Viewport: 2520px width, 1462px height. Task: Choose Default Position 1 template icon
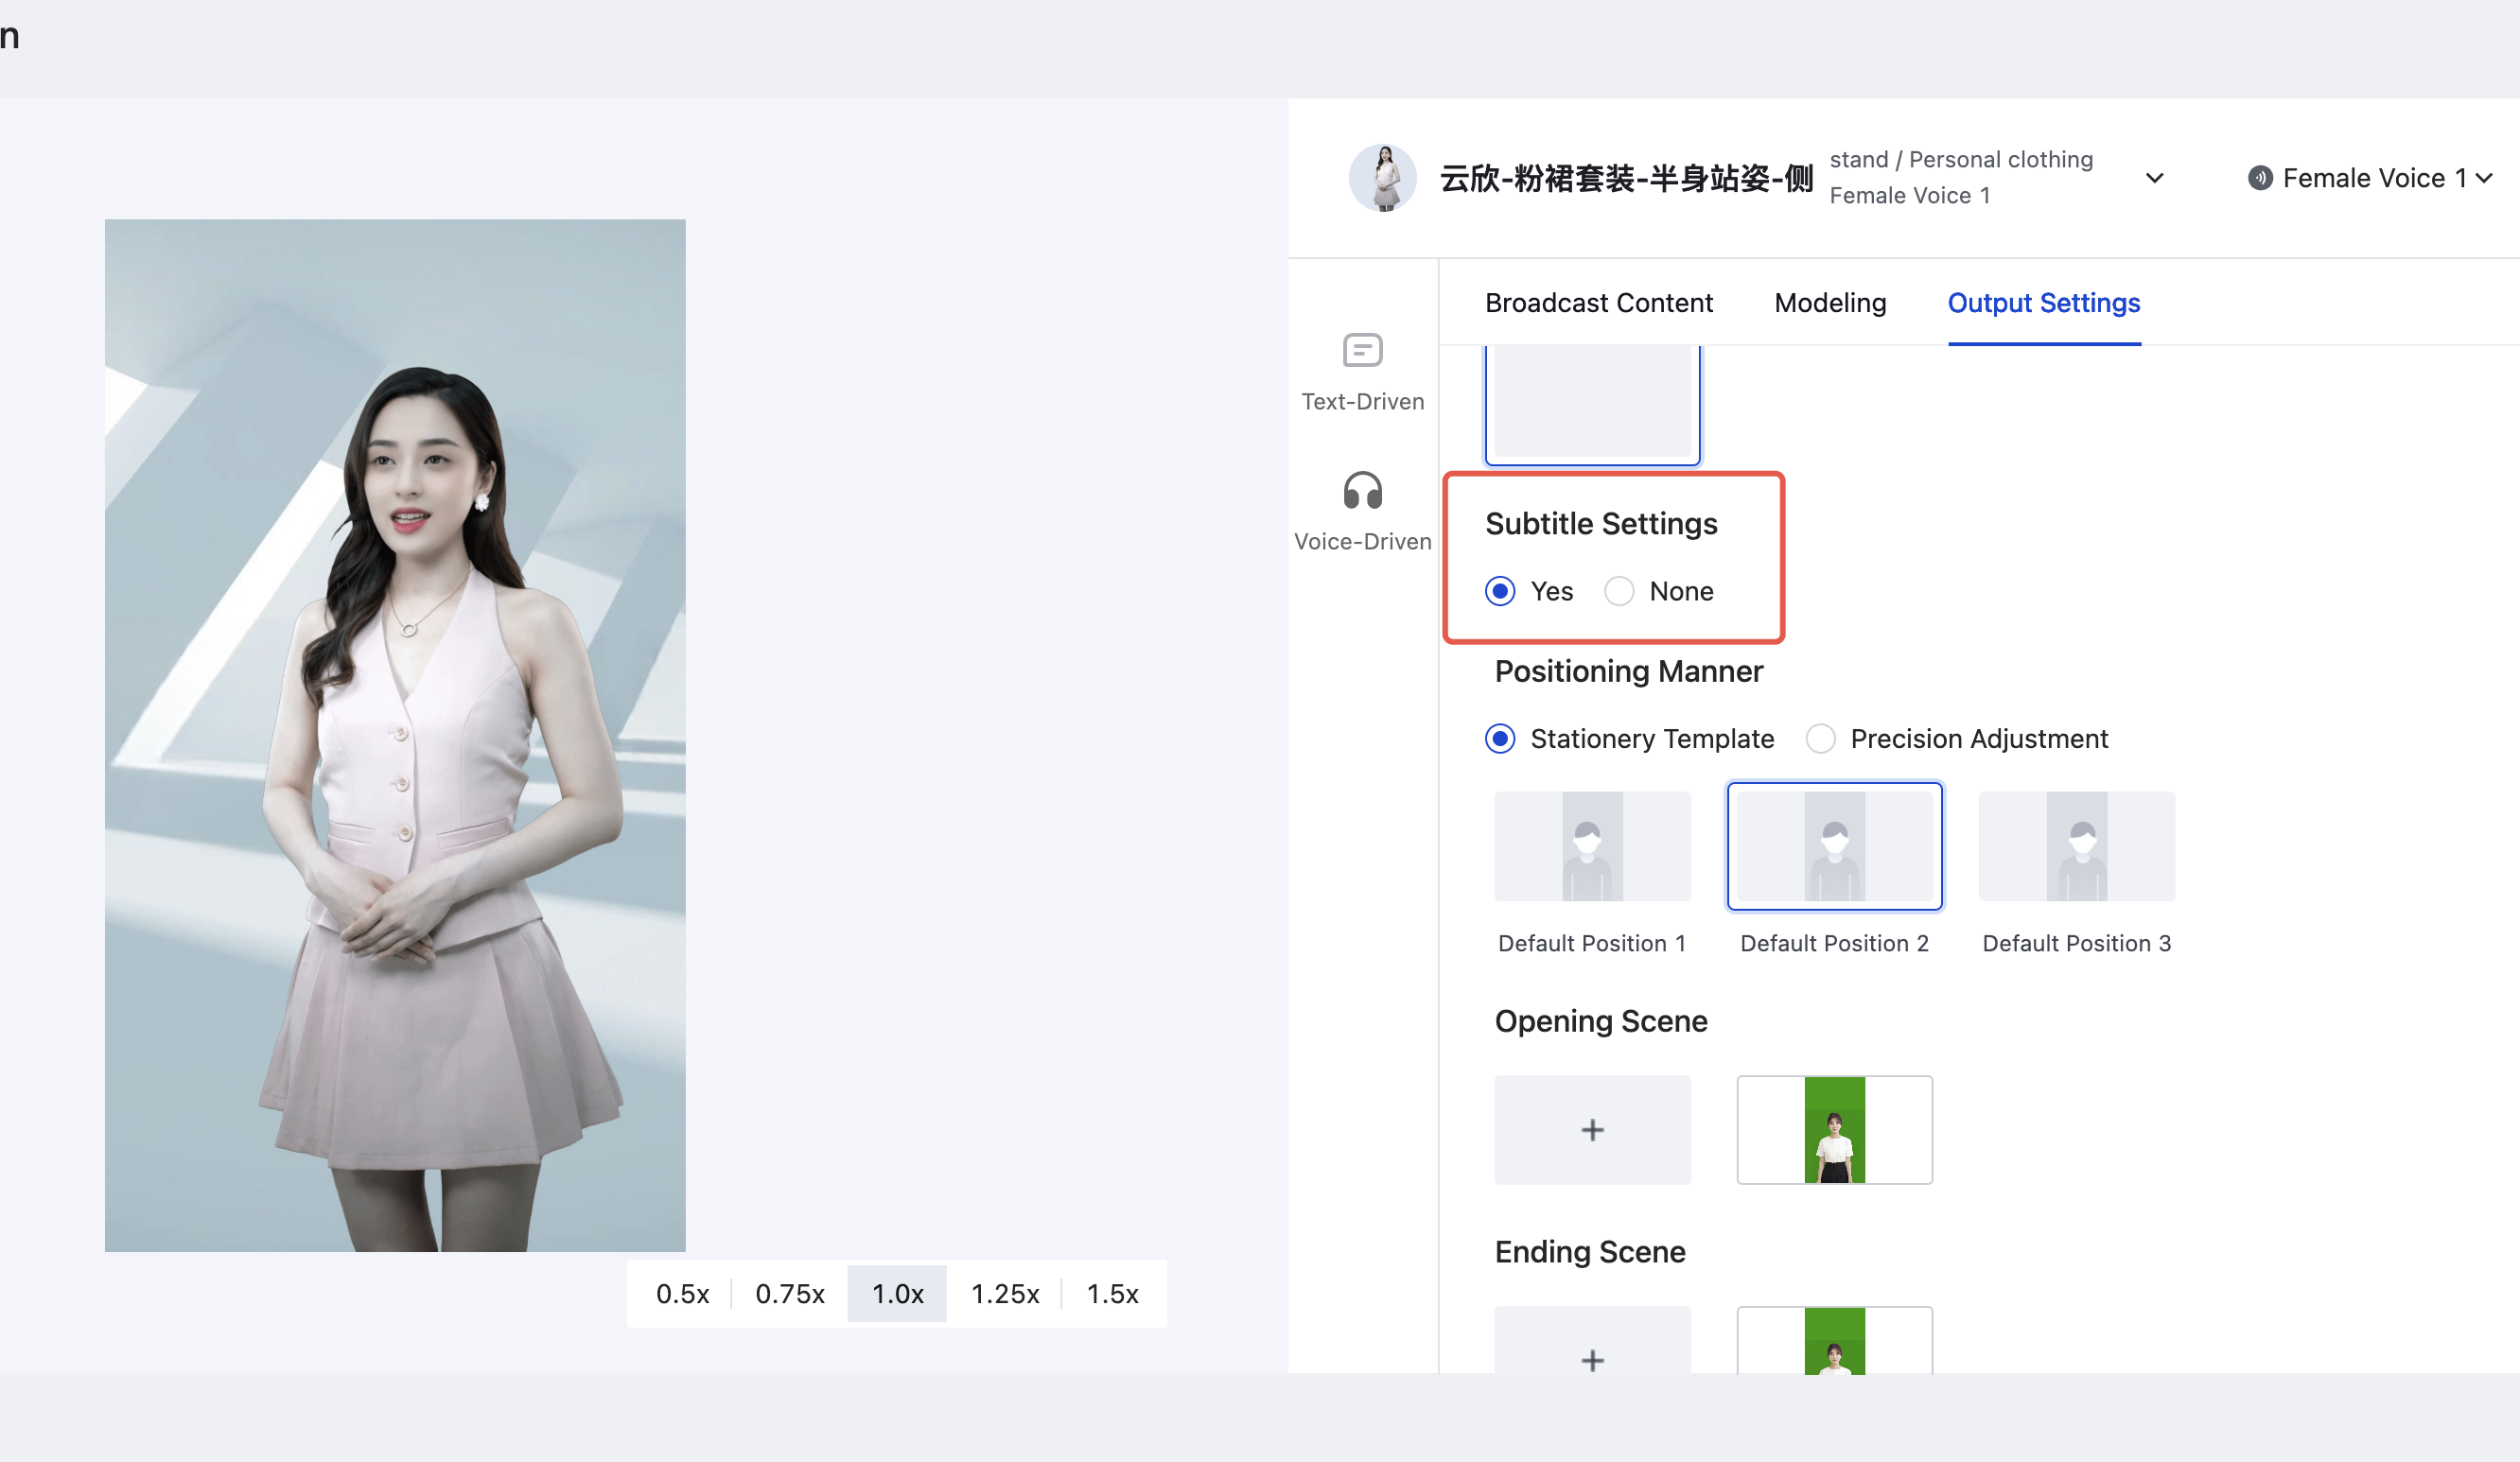1592,846
